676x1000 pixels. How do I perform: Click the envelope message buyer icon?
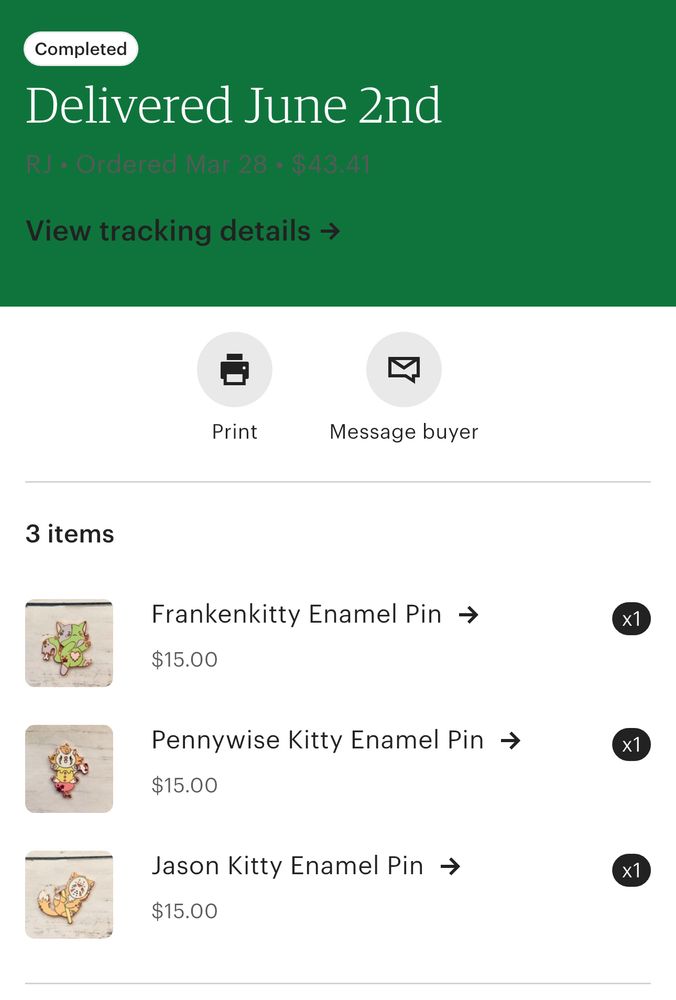point(403,370)
